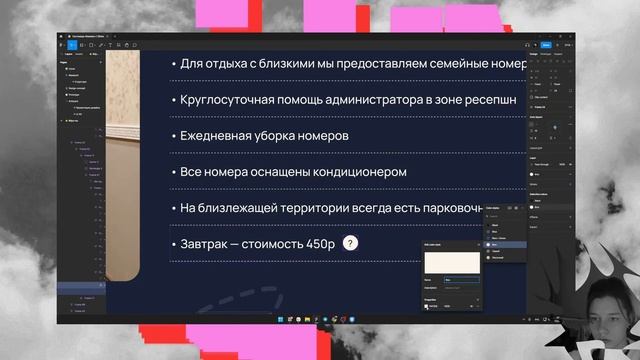Select the Move tool in toolbar

pyautogui.click(x=72, y=45)
